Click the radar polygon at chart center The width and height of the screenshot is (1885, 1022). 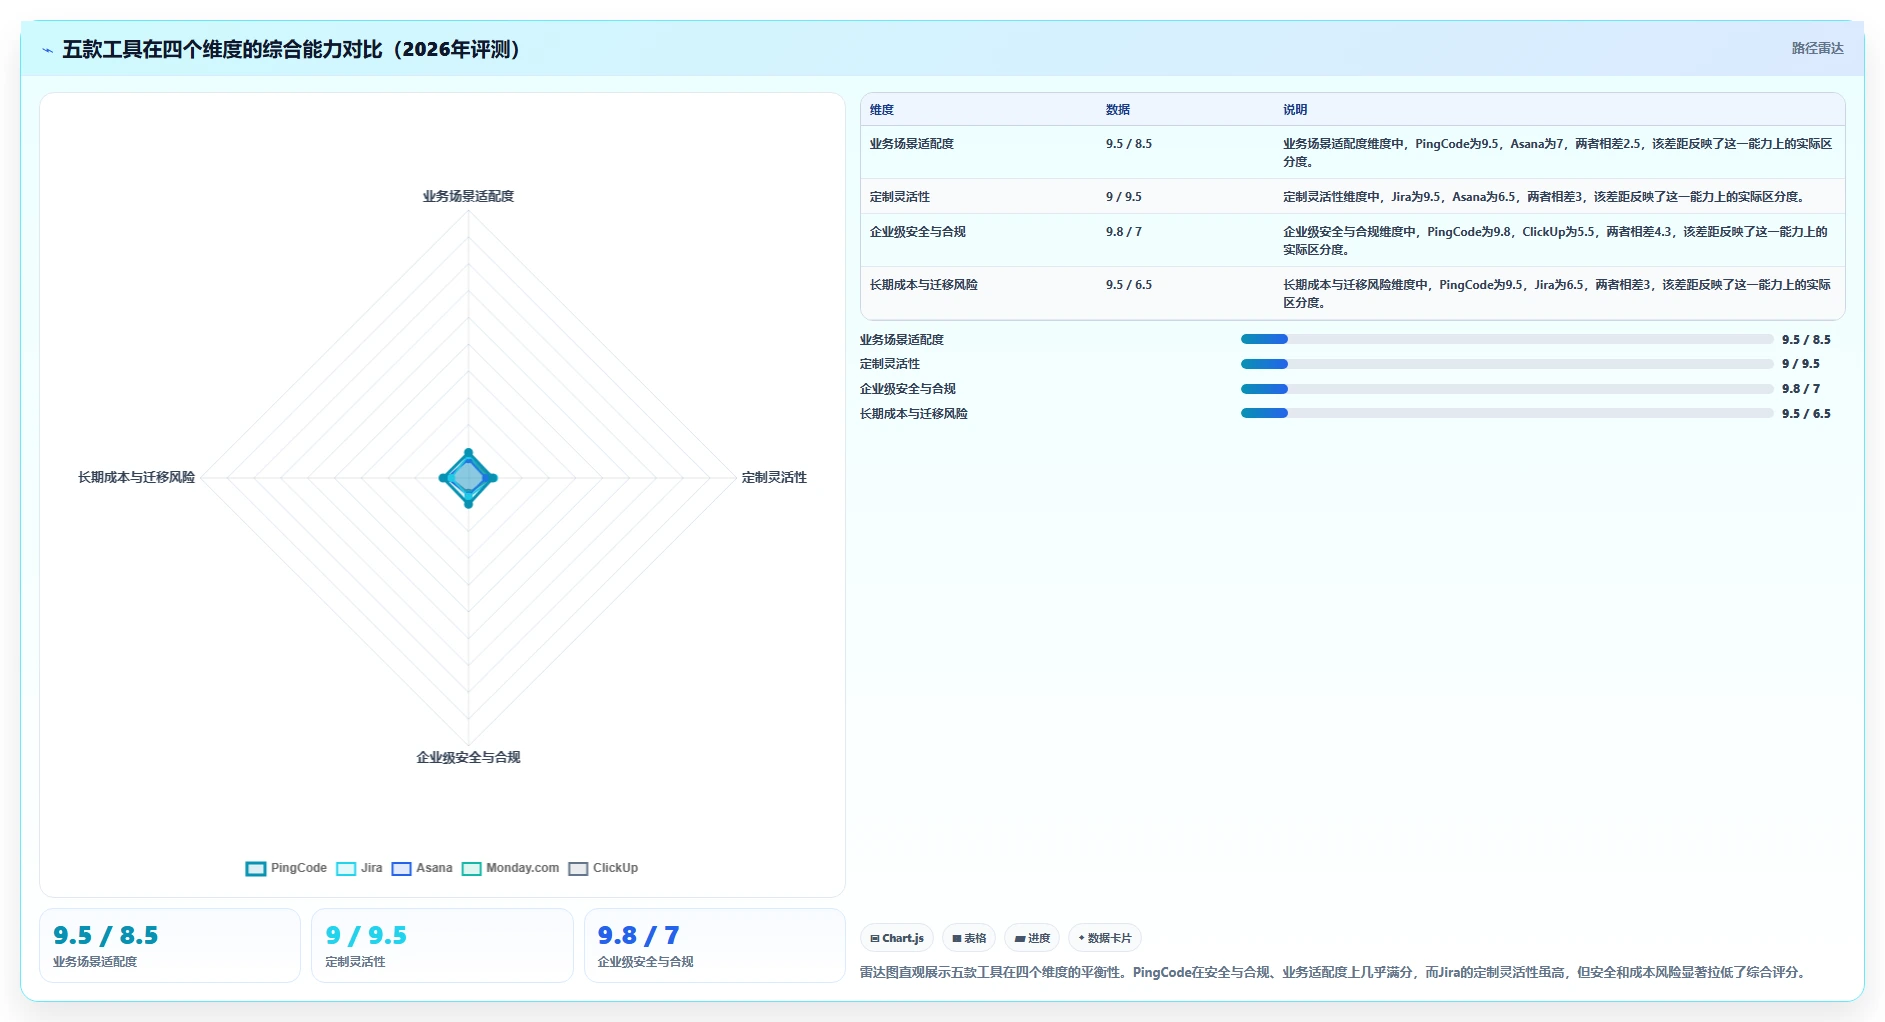tap(468, 478)
